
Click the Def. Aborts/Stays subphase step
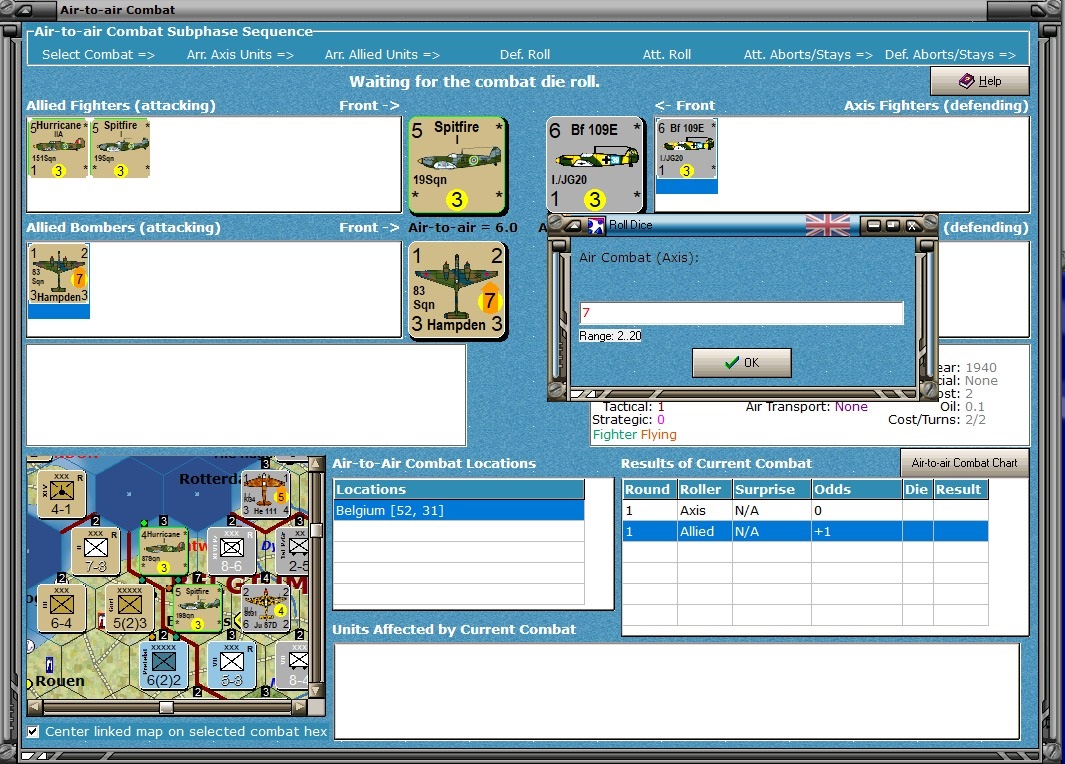pyautogui.click(x=950, y=54)
